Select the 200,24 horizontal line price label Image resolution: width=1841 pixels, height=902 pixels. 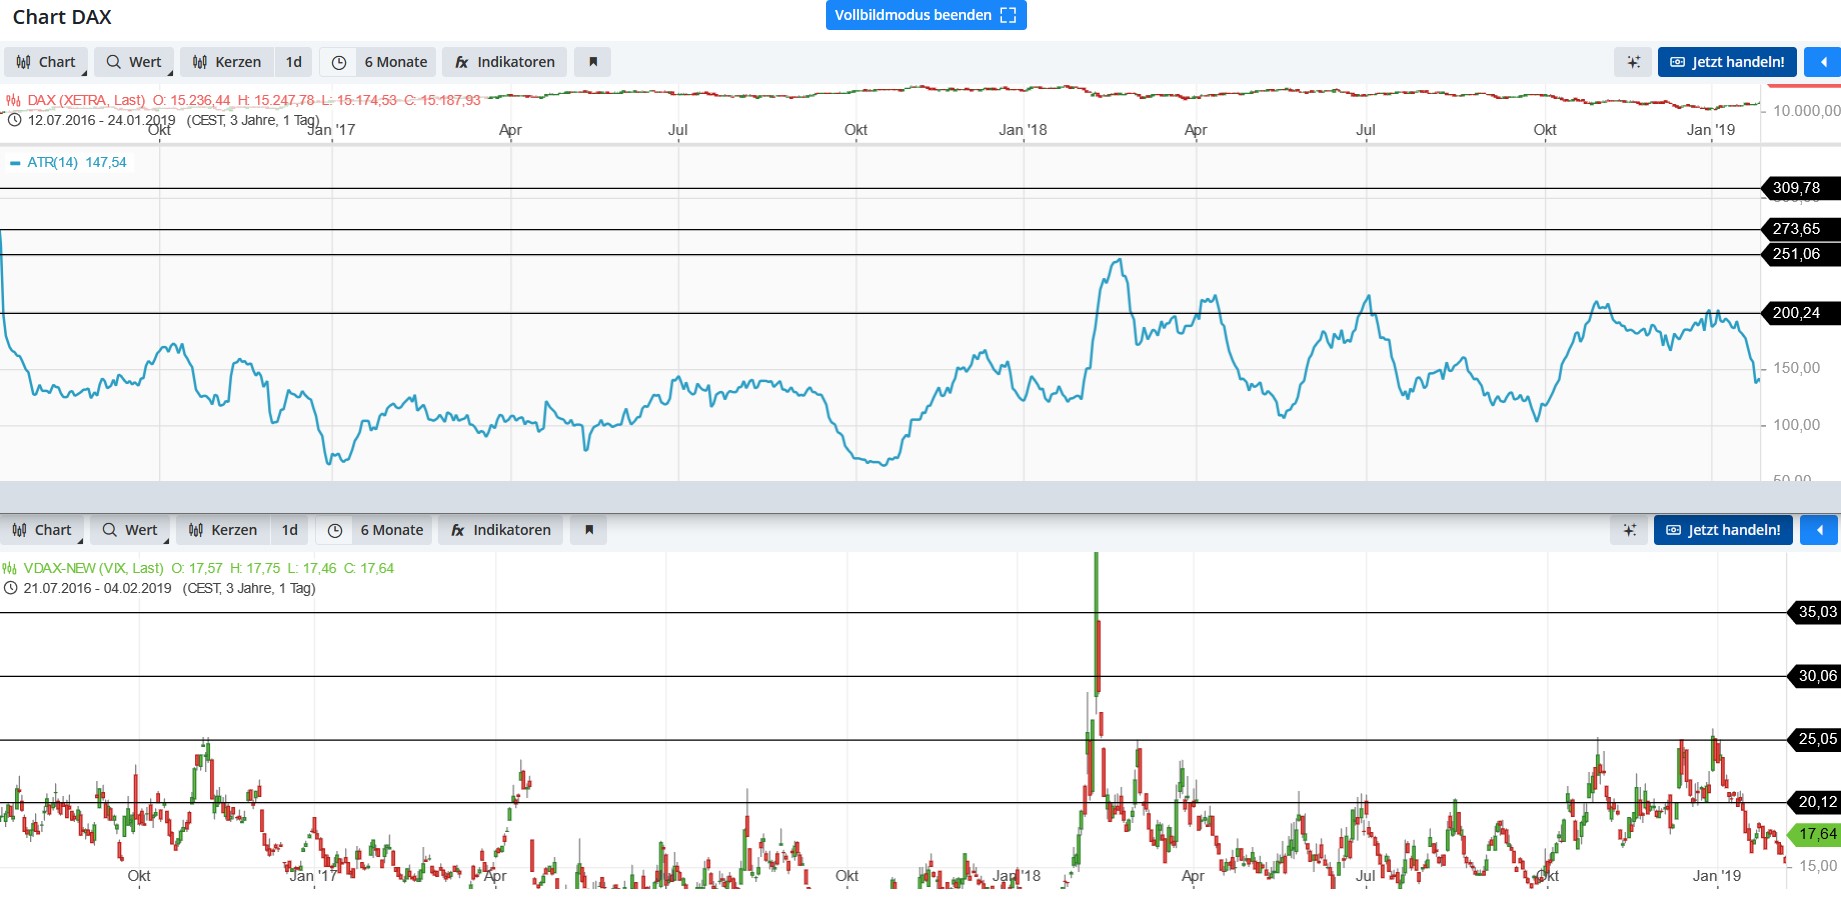pyautogui.click(x=1796, y=313)
